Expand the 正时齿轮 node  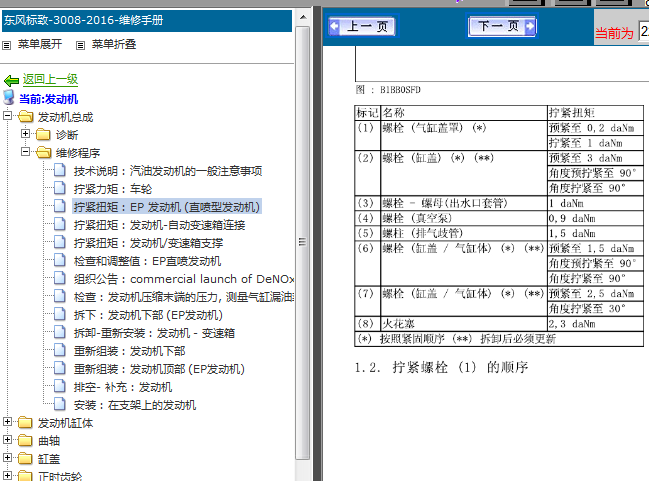7,475
